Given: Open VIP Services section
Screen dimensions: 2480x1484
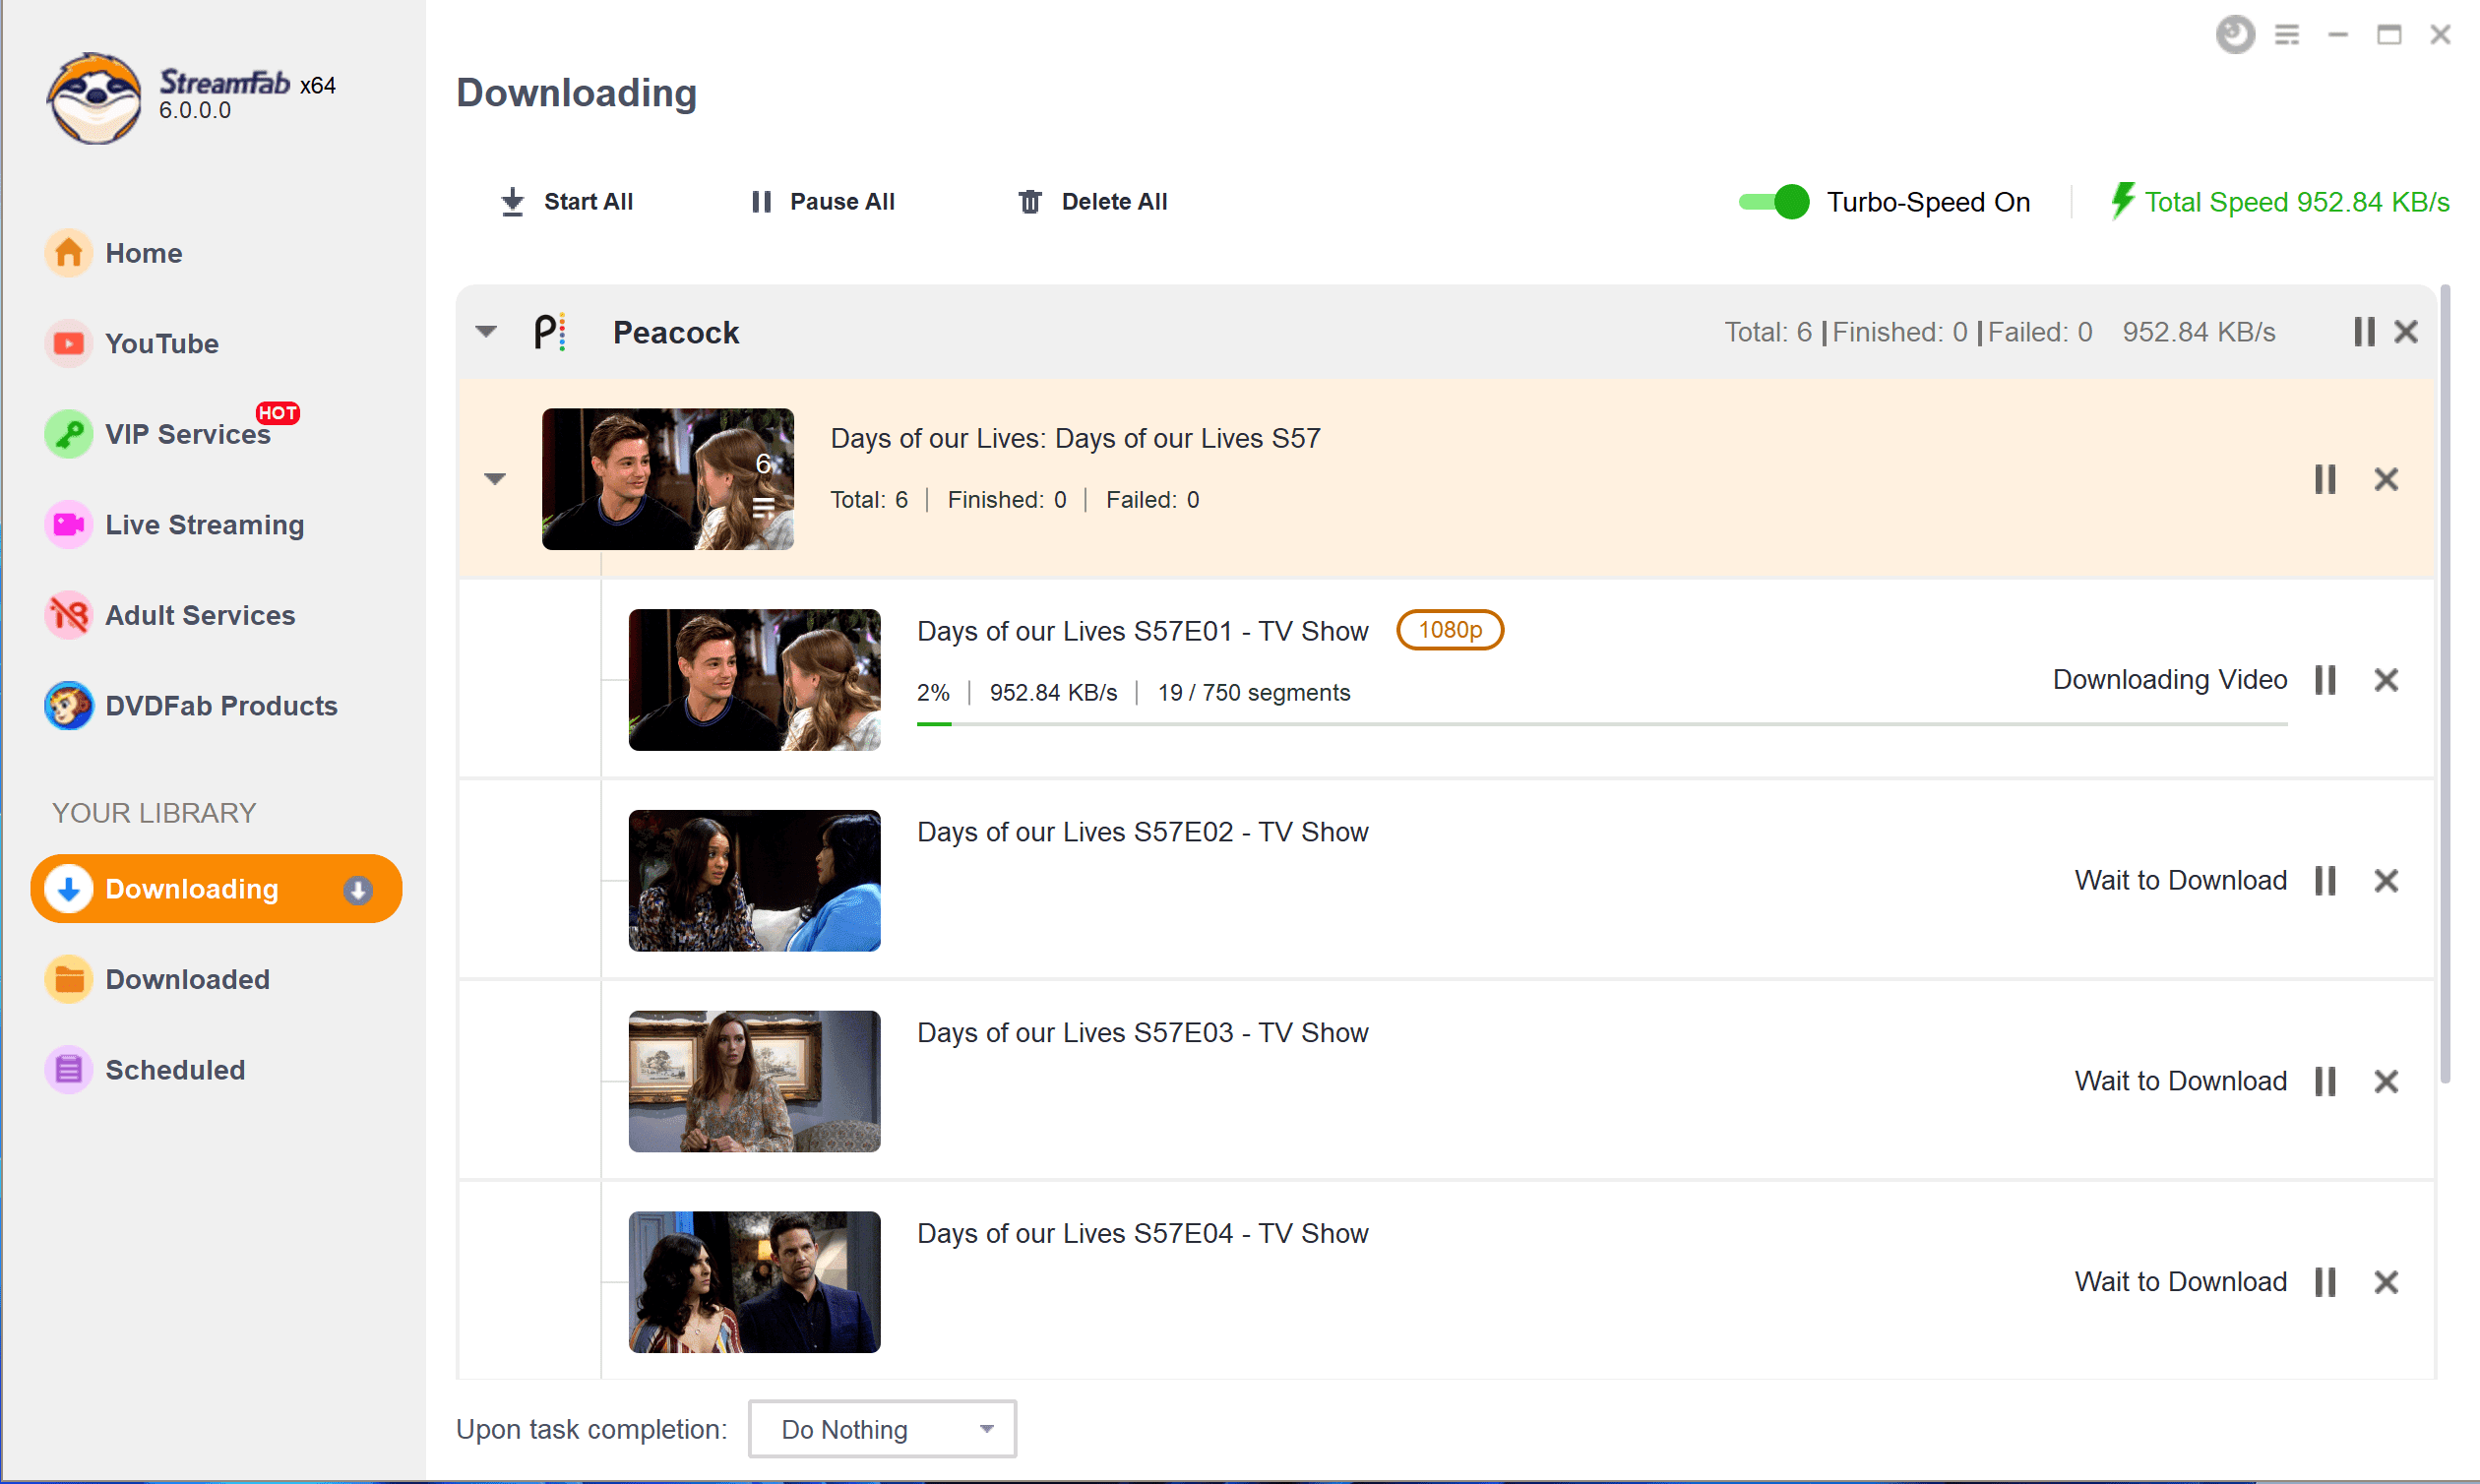Looking at the screenshot, I should 187,433.
